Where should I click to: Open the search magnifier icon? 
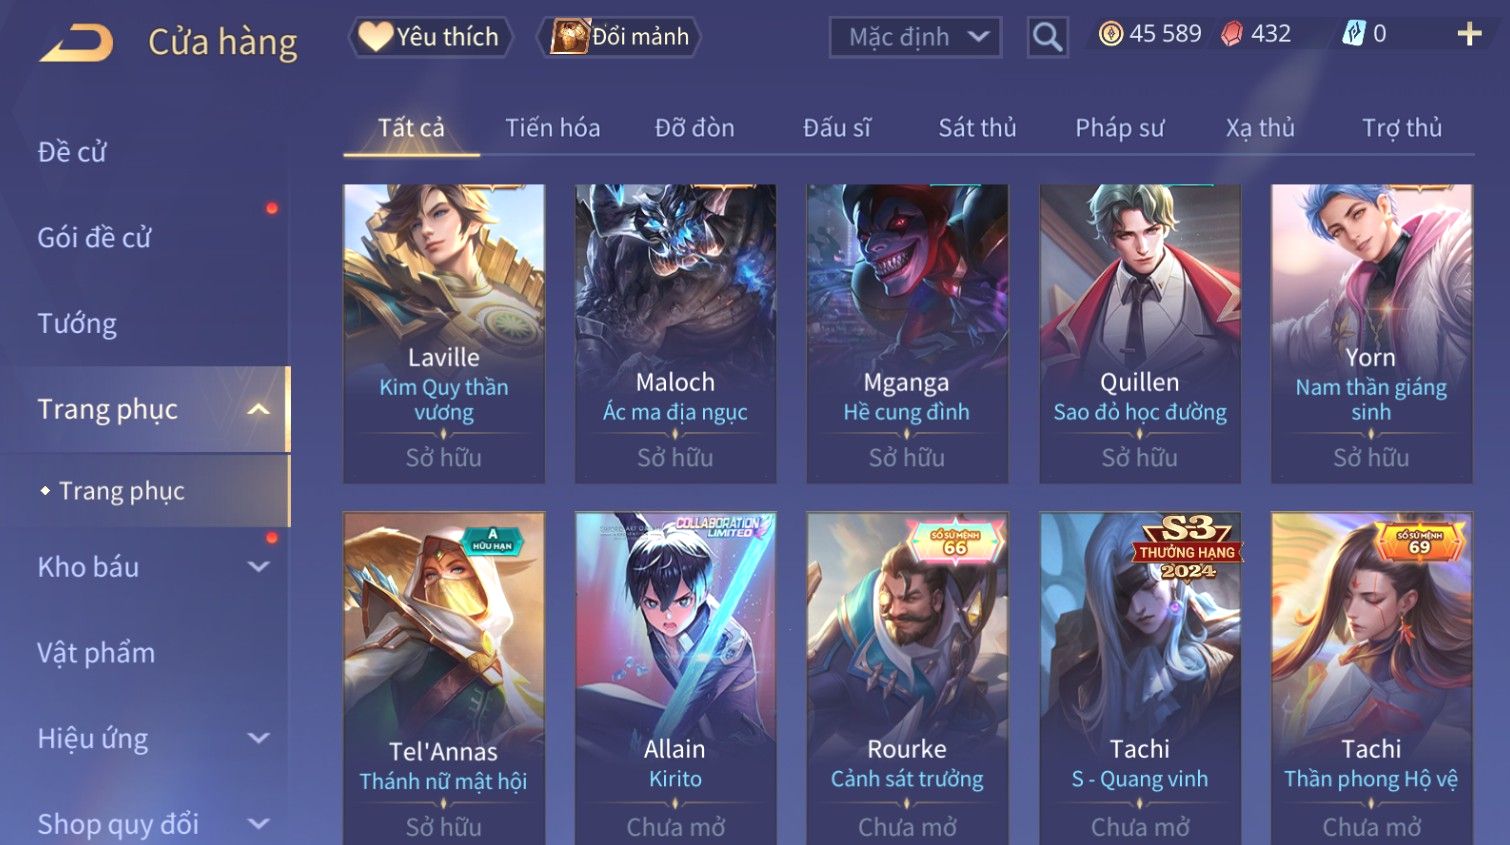click(1047, 37)
